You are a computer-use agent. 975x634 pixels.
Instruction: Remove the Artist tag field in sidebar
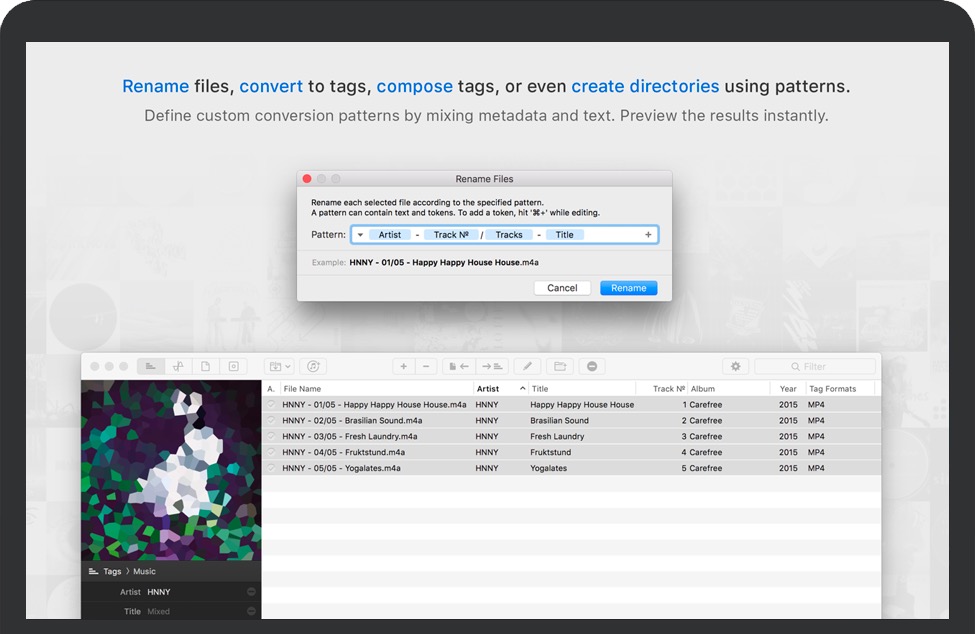[251, 592]
